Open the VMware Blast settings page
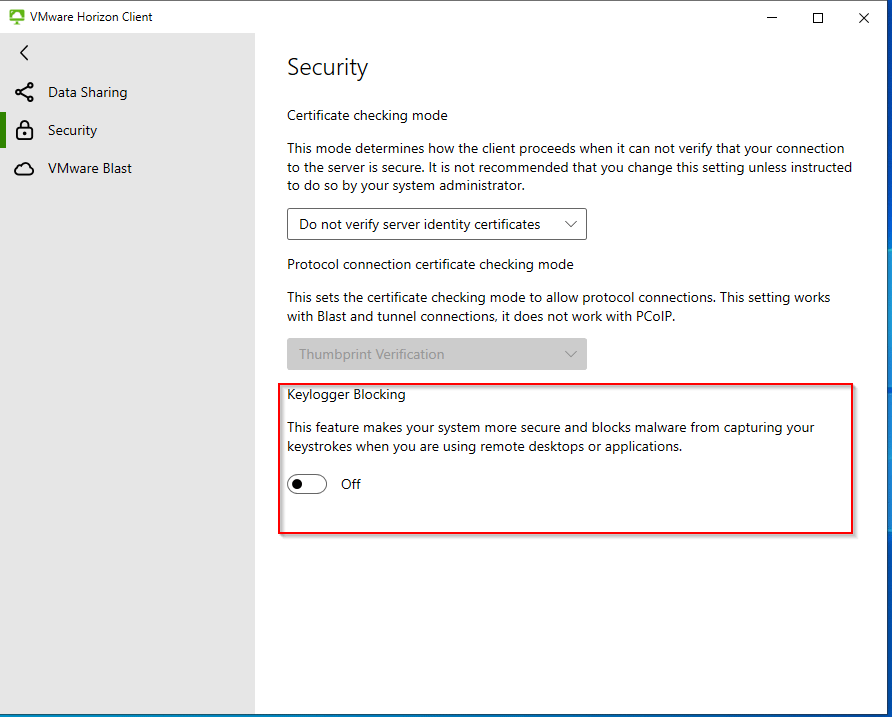This screenshot has height=717, width=892. pyautogui.click(x=90, y=169)
